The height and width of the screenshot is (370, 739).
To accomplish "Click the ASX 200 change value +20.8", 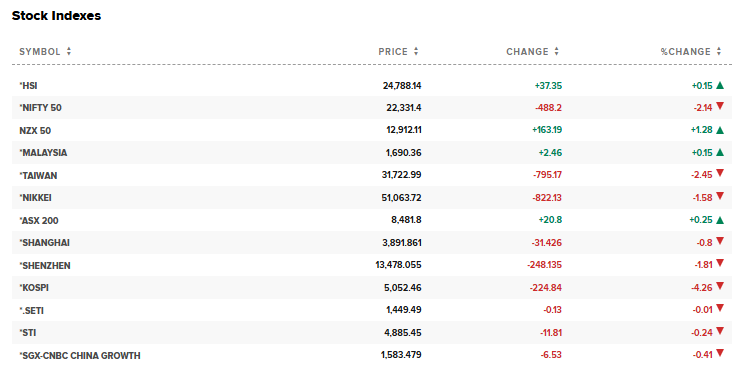I will [x=550, y=220].
